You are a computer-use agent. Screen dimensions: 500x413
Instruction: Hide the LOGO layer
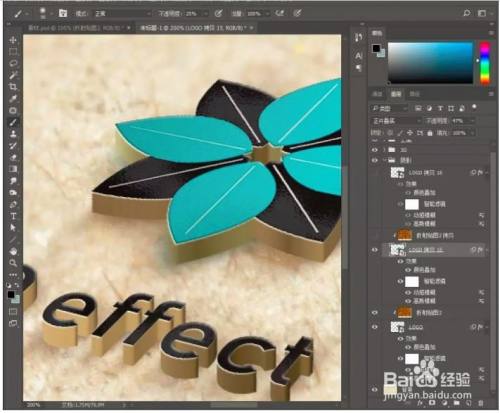pos(375,327)
